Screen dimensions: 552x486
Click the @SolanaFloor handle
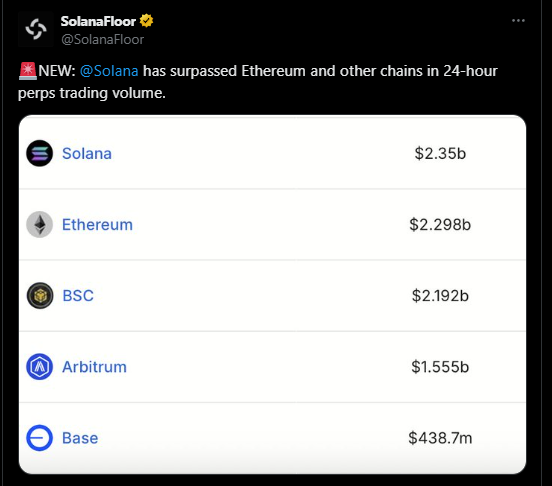[102, 39]
